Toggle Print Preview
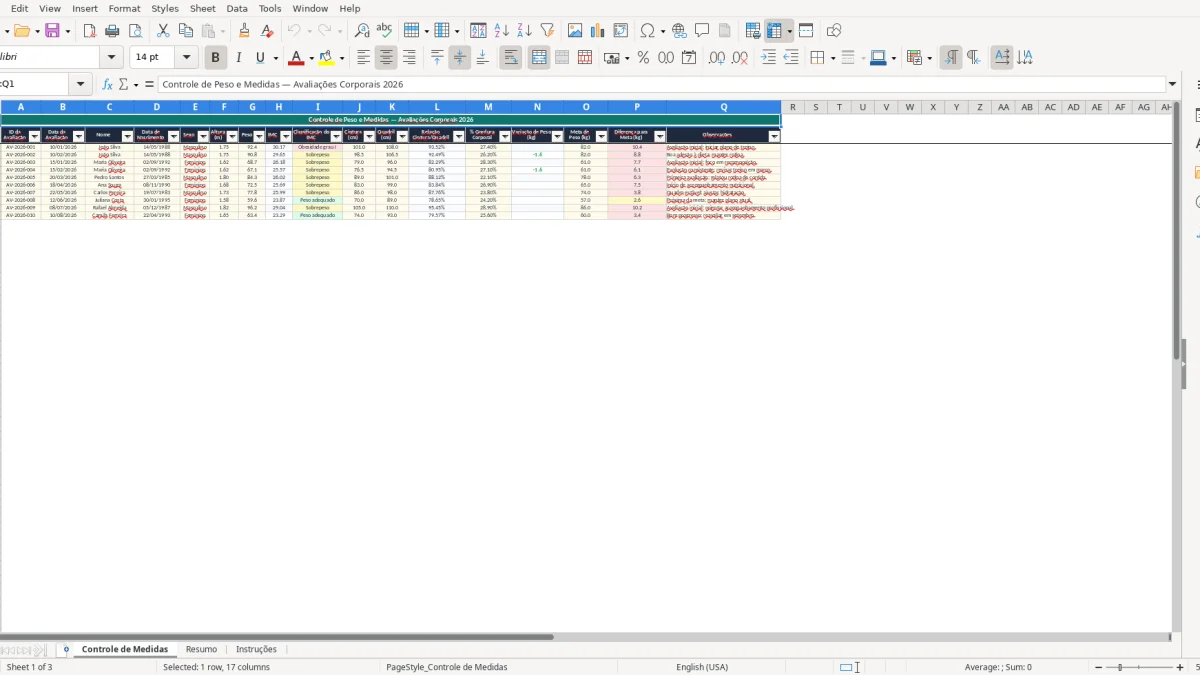This screenshot has width=1200, height=675. point(136,31)
